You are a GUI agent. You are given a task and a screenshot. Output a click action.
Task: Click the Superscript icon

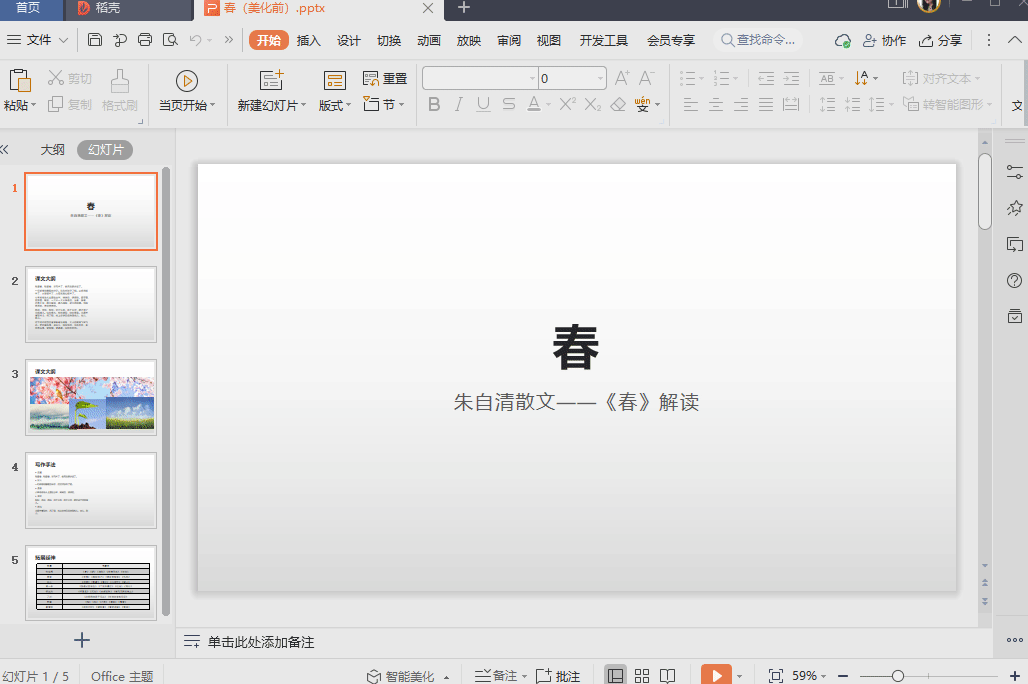567,104
